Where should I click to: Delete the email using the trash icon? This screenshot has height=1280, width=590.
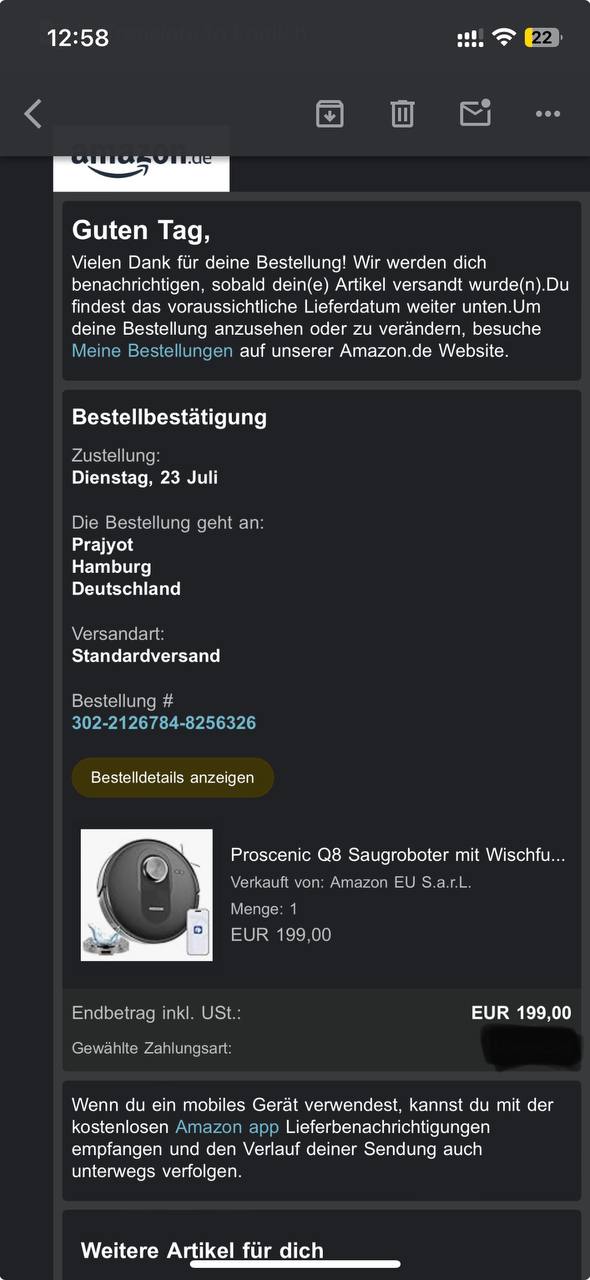(x=402, y=114)
